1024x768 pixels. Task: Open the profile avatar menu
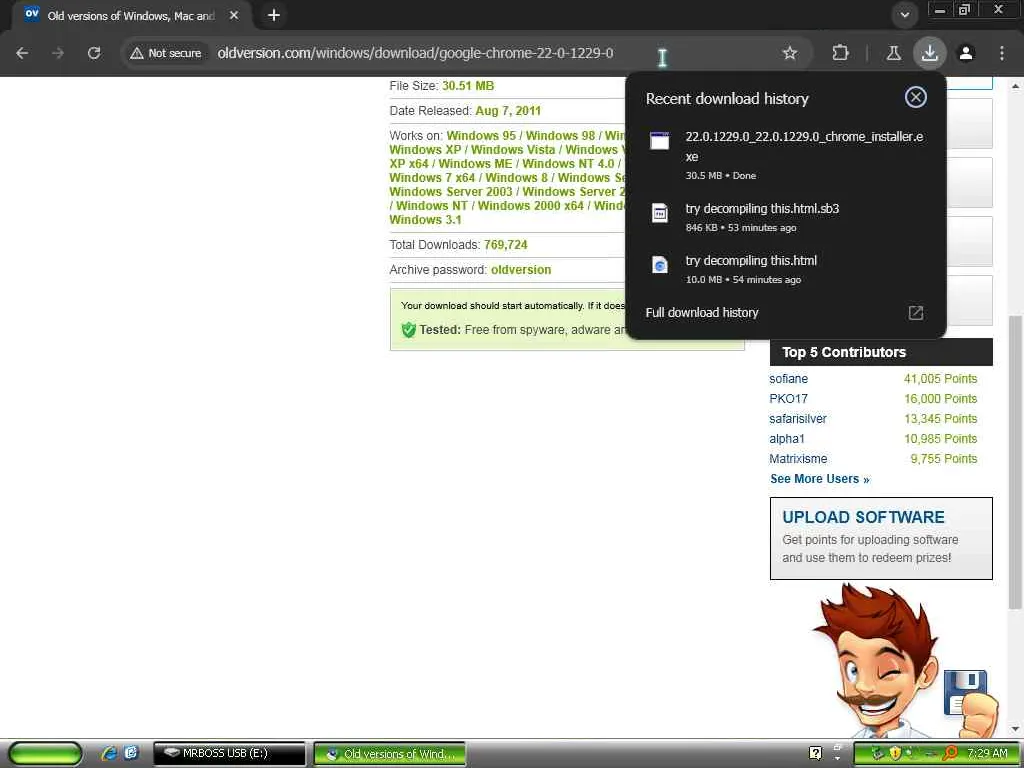[x=966, y=53]
